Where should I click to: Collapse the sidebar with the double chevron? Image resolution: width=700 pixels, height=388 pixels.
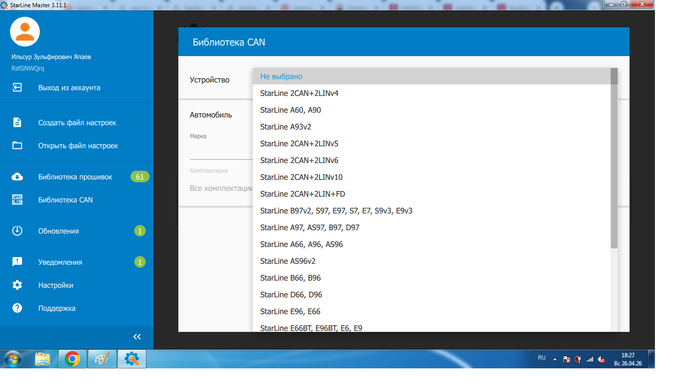(x=137, y=337)
